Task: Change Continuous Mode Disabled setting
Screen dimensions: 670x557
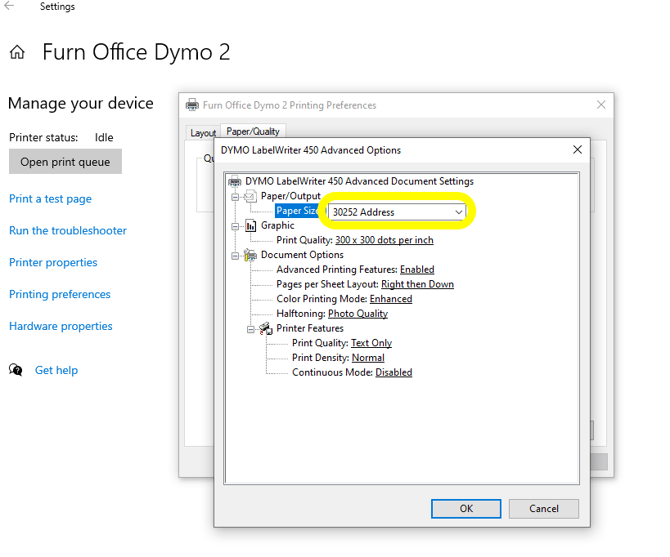Action: [x=393, y=373]
